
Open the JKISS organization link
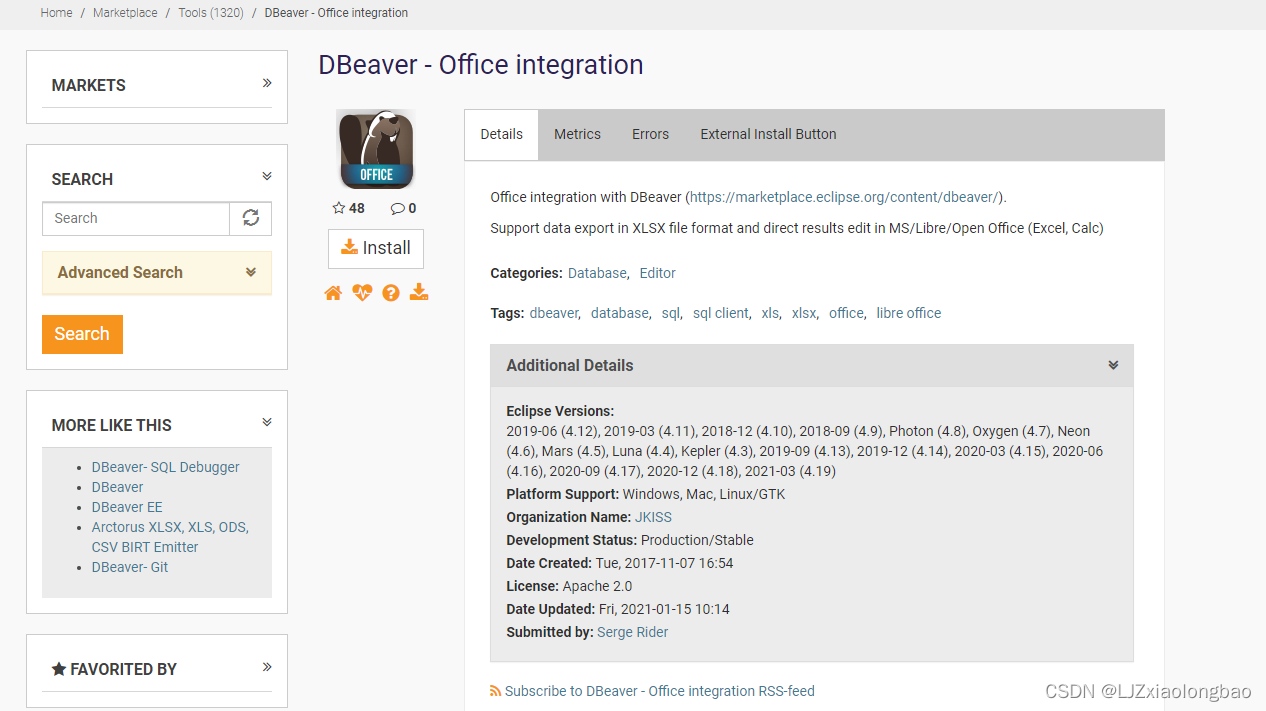click(653, 517)
